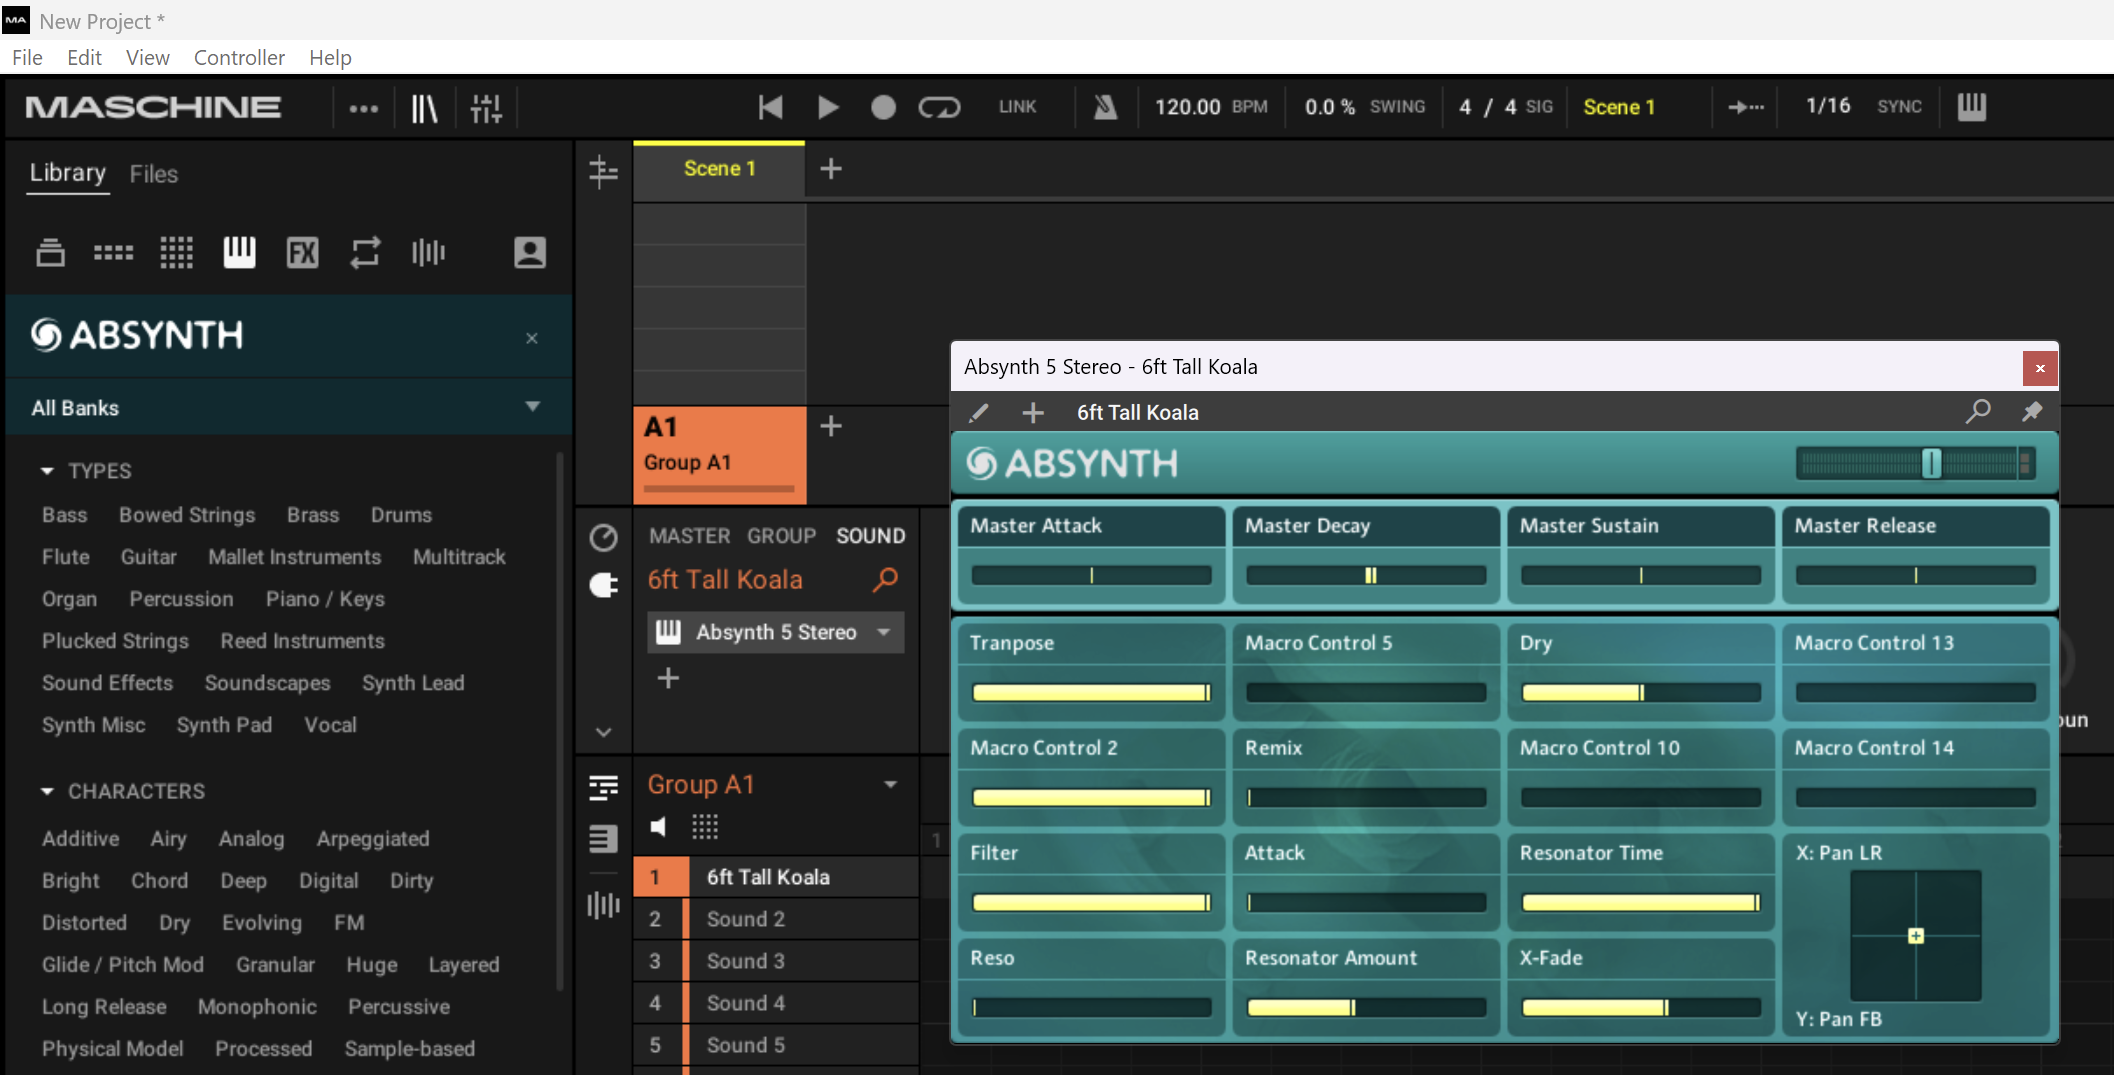Select the Sound 3 slot
This screenshot has width=2114, height=1075.
point(776,961)
